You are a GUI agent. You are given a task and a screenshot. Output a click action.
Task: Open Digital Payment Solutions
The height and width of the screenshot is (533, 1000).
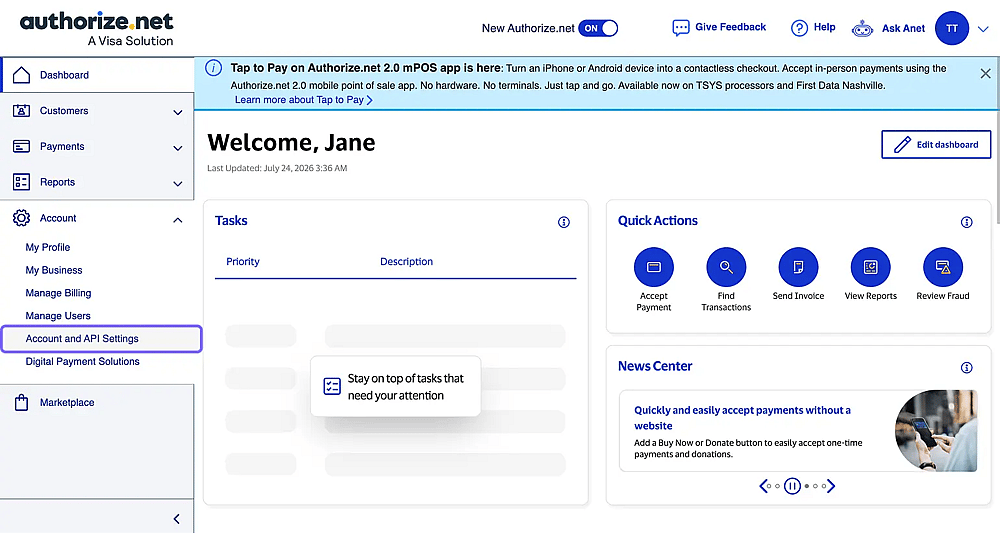[82, 361]
